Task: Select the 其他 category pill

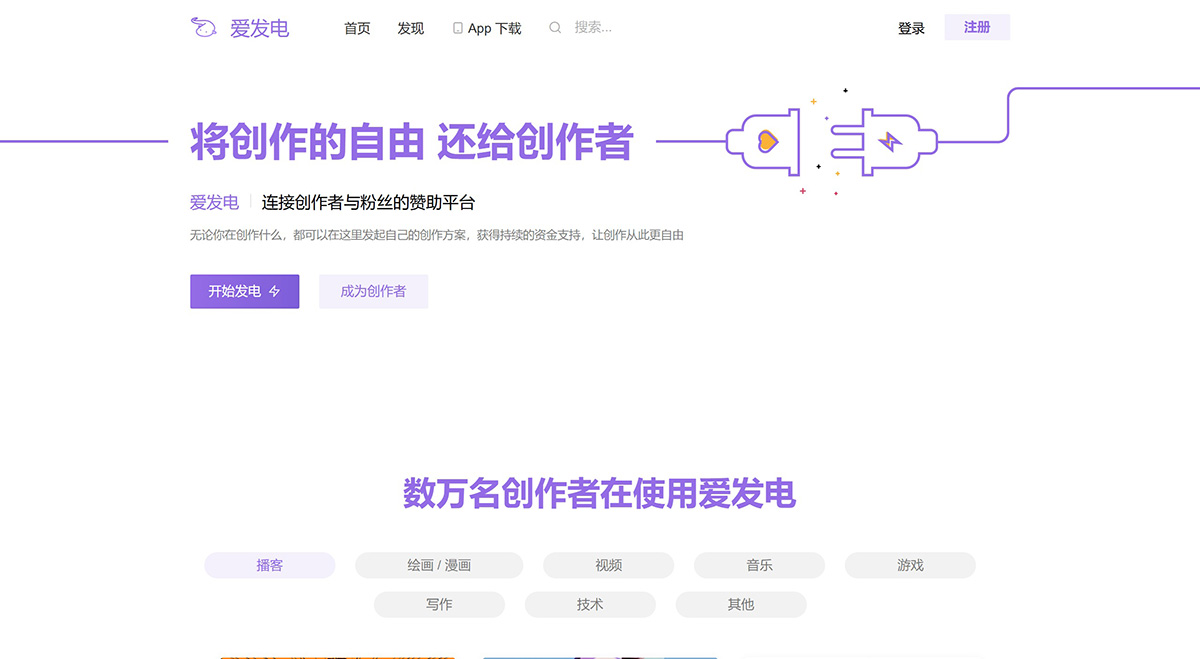Action: pyautogui.click(x=741, y=604)
